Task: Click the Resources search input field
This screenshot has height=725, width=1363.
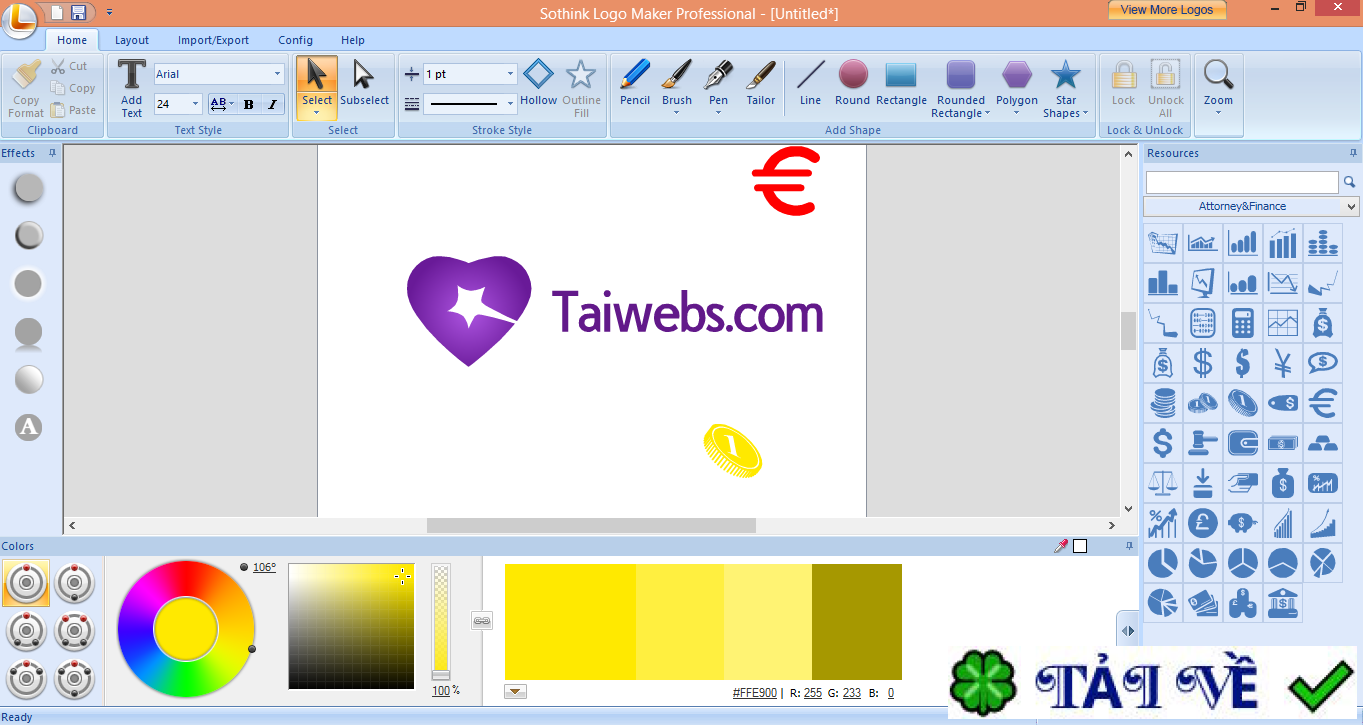Action: click(x=1242, y=182)
